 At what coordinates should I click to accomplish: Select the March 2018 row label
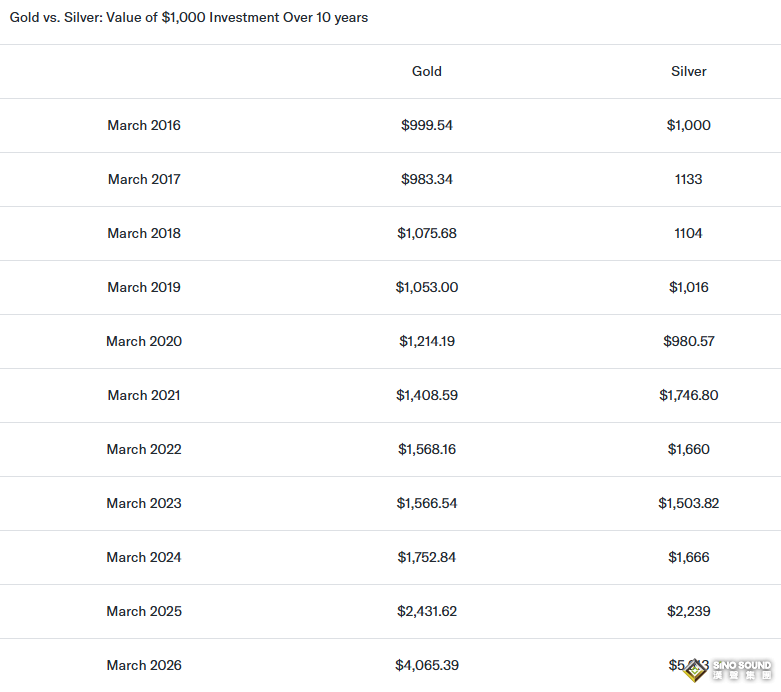[x=144, y=233]
